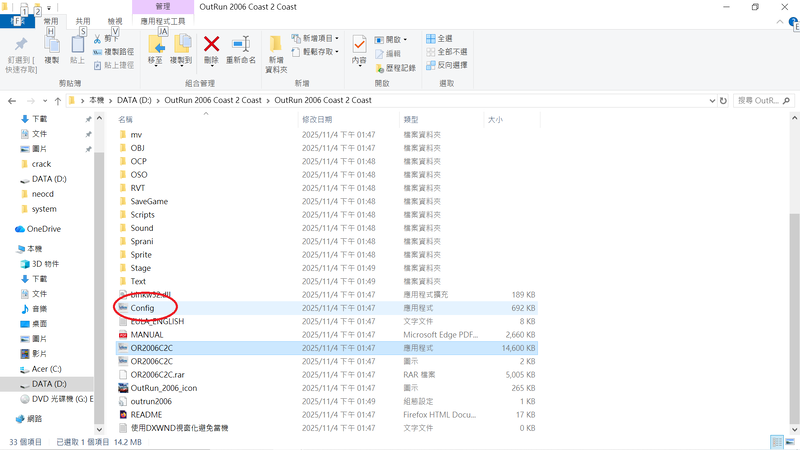The image size is (800, 450).
Task: Open the View ribbon tab
Action: click(115, 21)
